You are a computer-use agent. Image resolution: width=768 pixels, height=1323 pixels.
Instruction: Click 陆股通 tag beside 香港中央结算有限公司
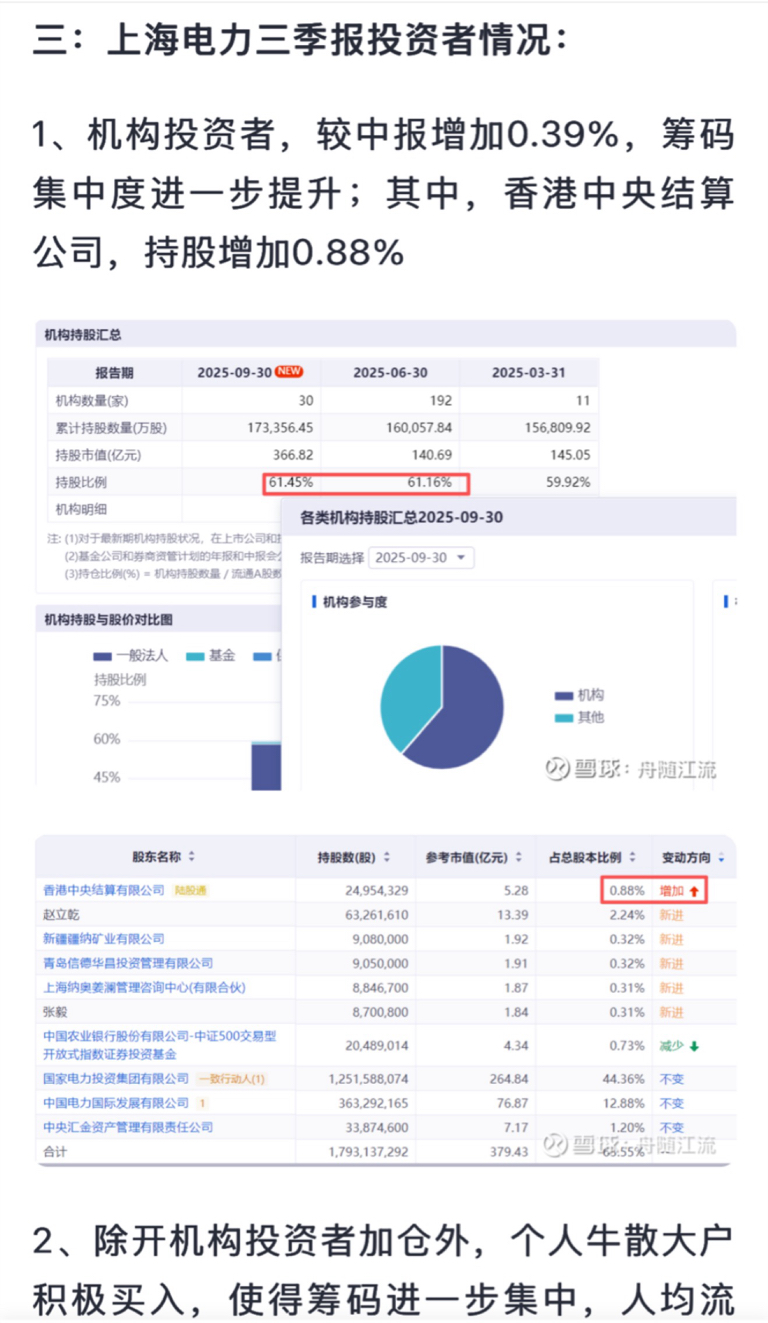(x=191, y=890)
